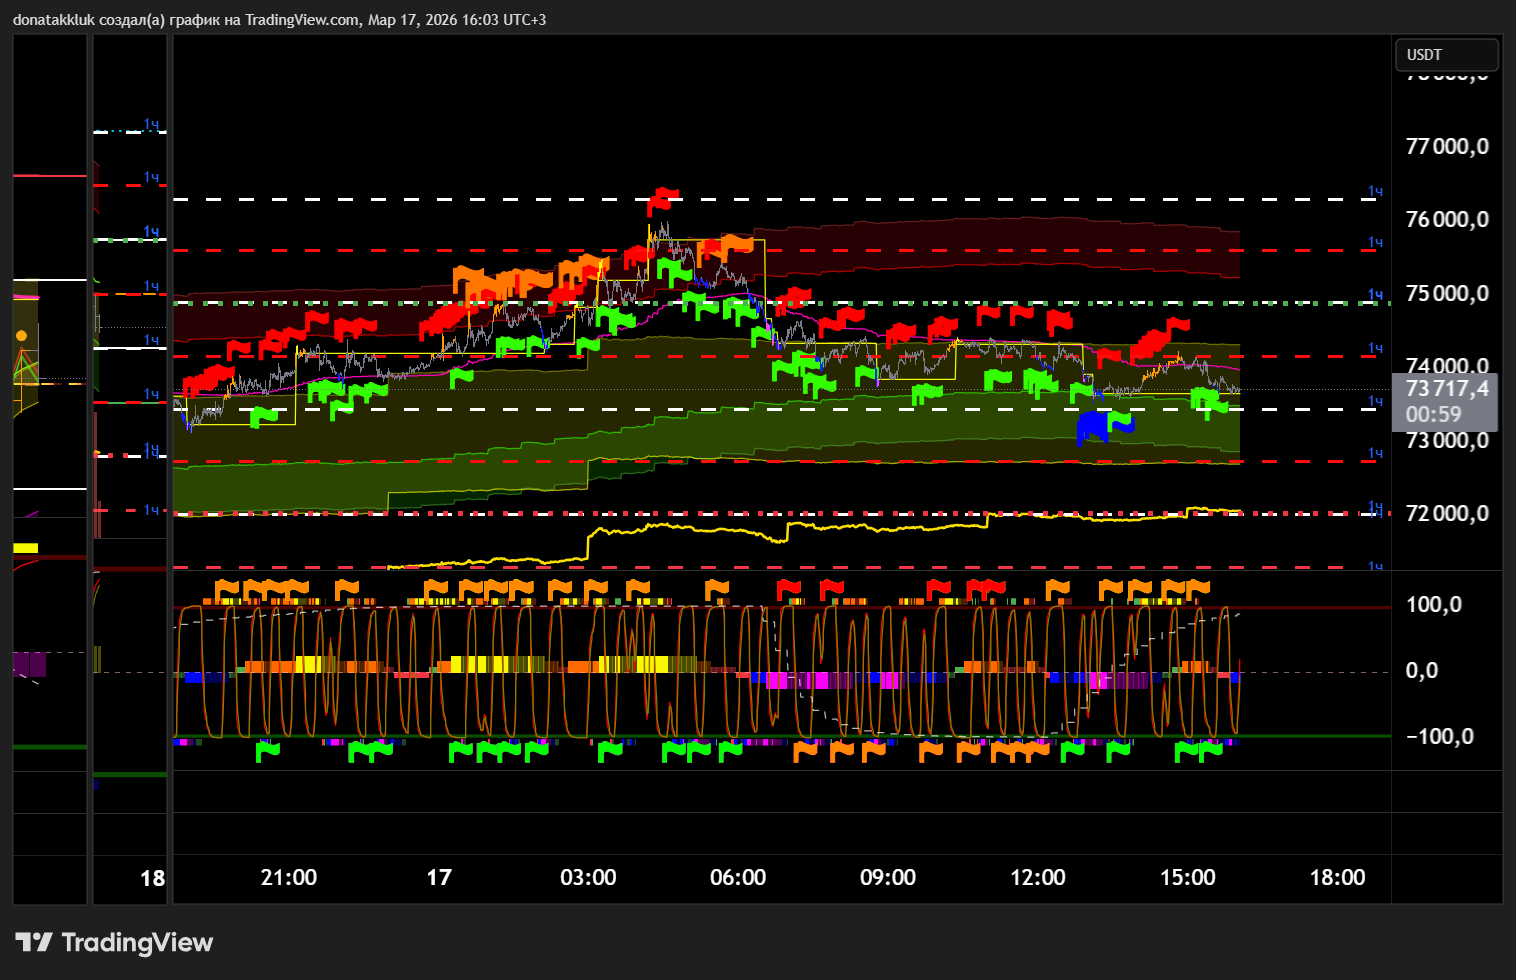The image size is (1516, 980).
Task: Select the 12:00 time axis label
Action: point(1037,877)
